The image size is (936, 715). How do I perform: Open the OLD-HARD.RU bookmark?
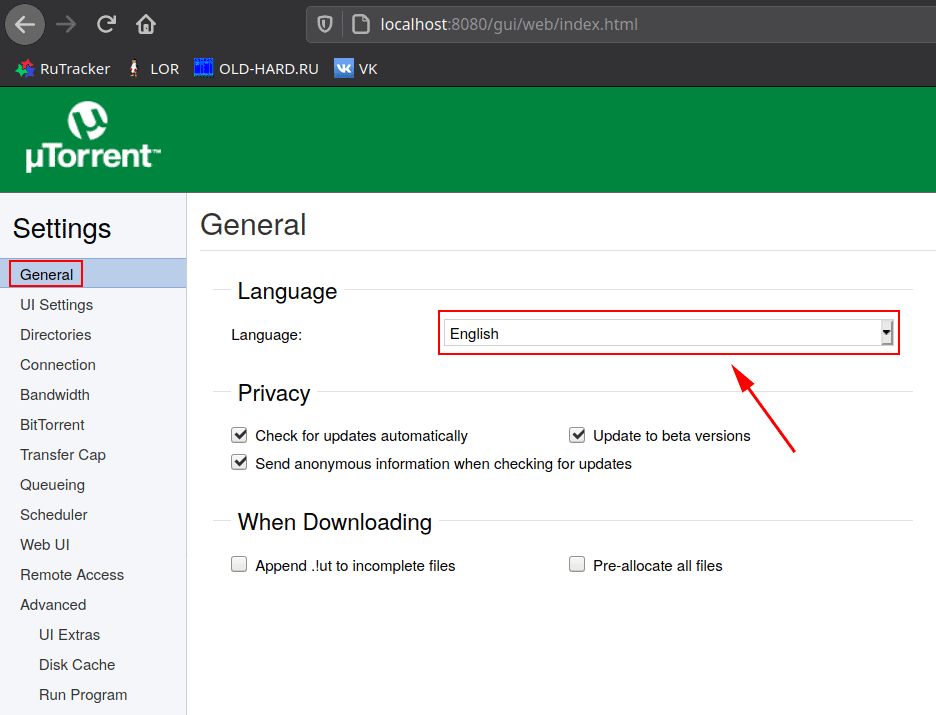pos(256,69)
